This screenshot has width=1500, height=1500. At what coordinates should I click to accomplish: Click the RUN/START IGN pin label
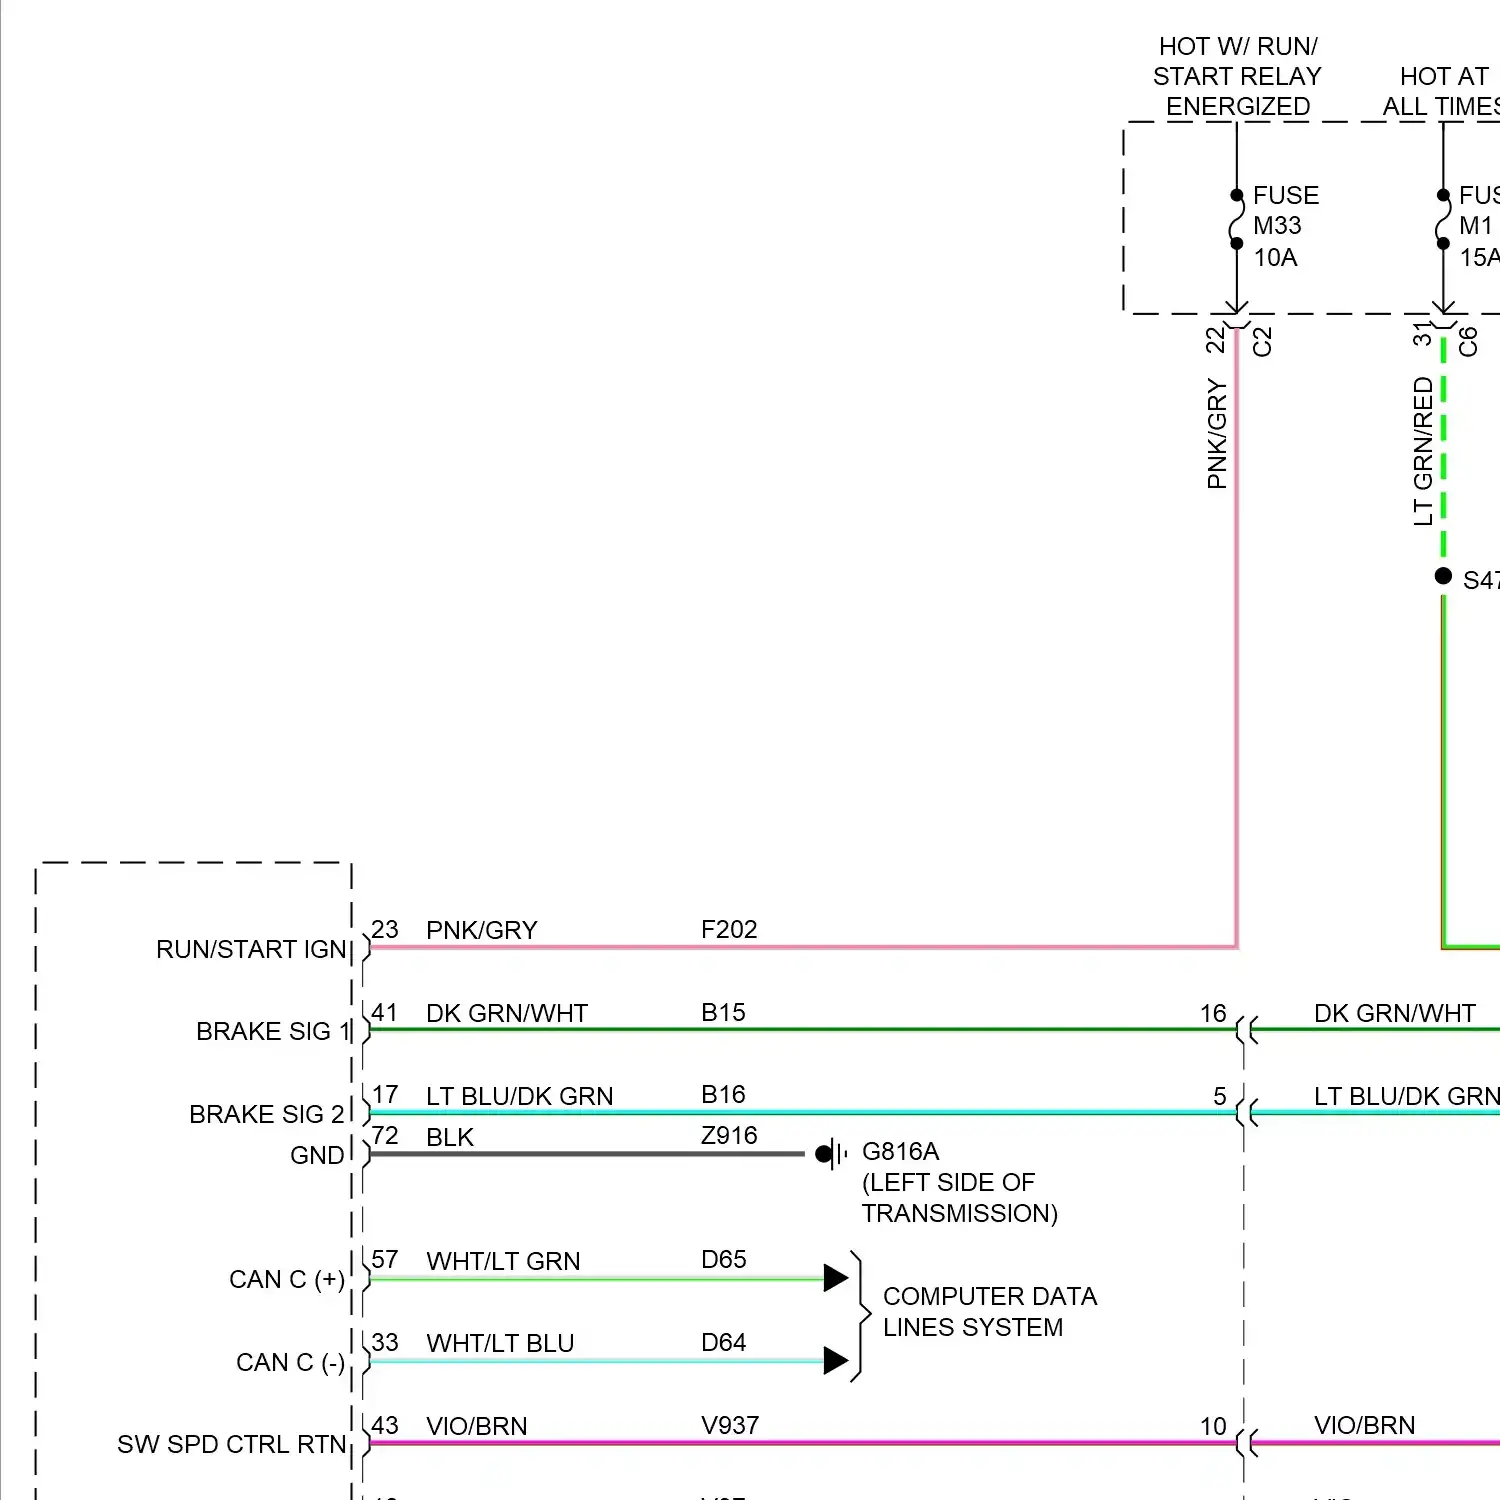click(x=251, y=949)
